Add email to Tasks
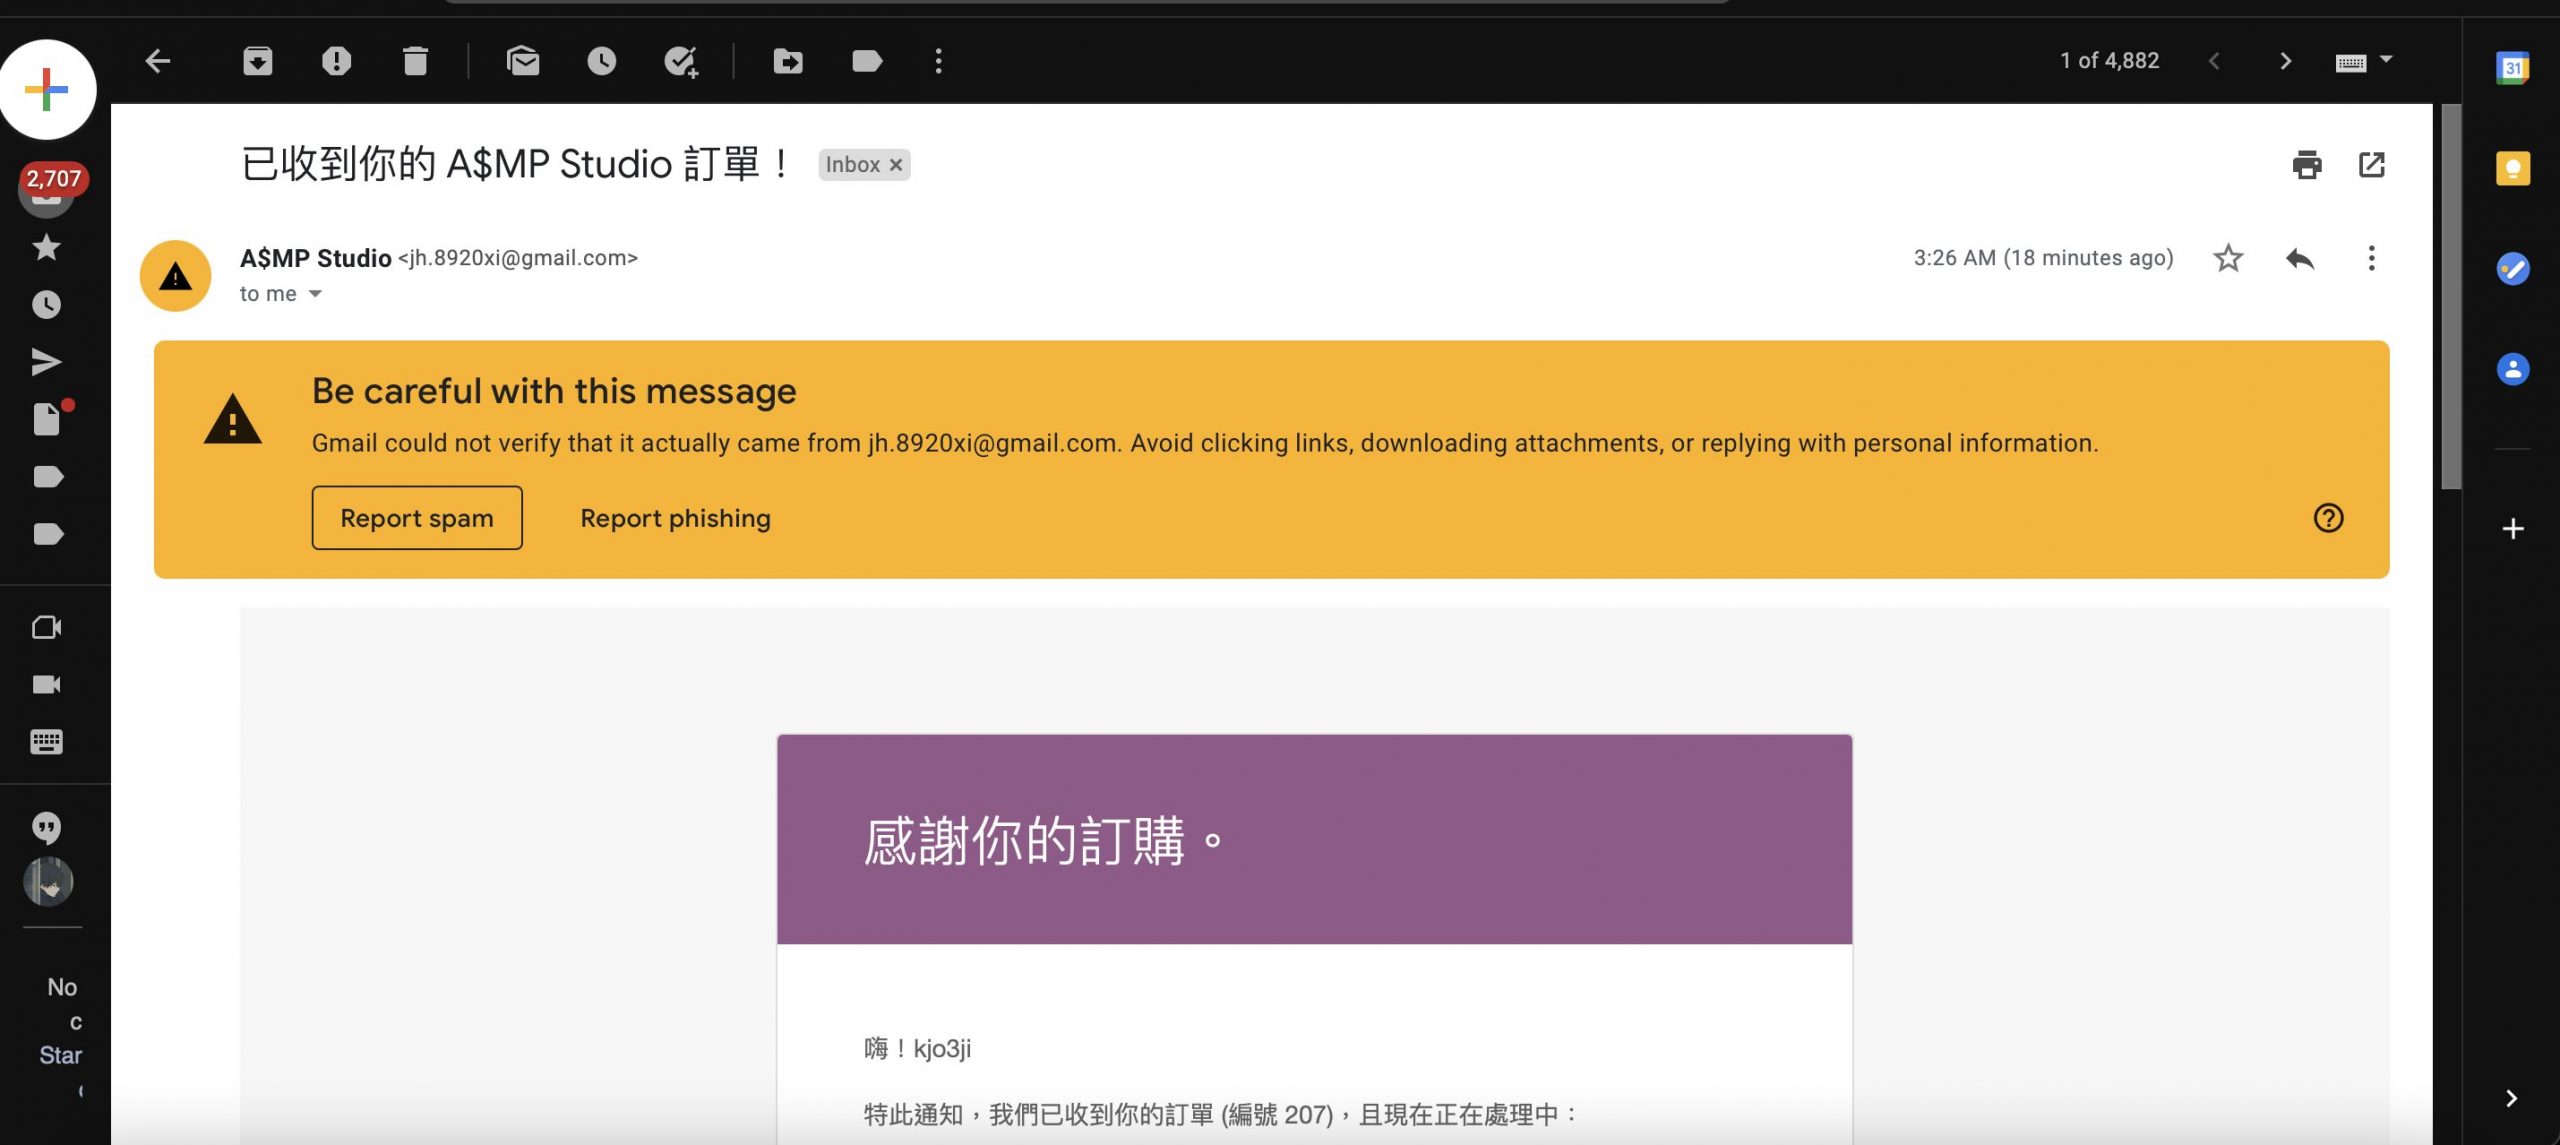Screen dimensions: 2560x1145 (681, 61)
